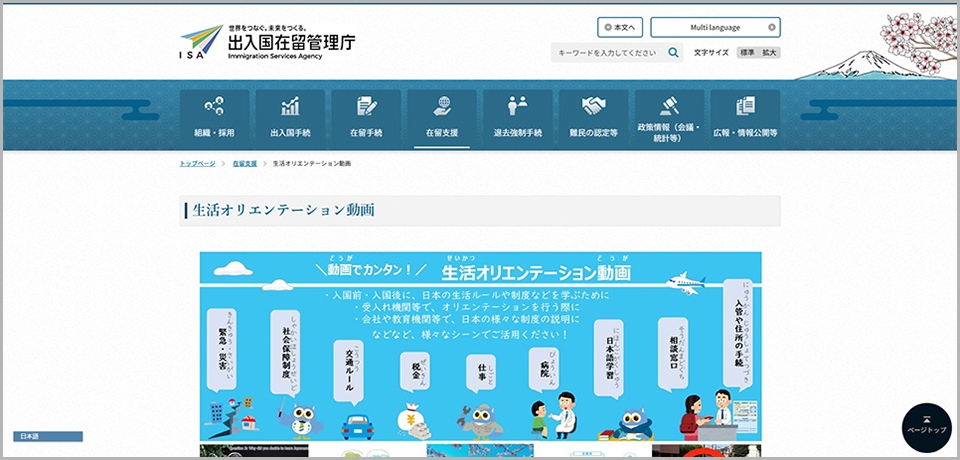Open the 在留支援 menu label
This screenshot has width=960, height=460.
click(x=442, y=132)
